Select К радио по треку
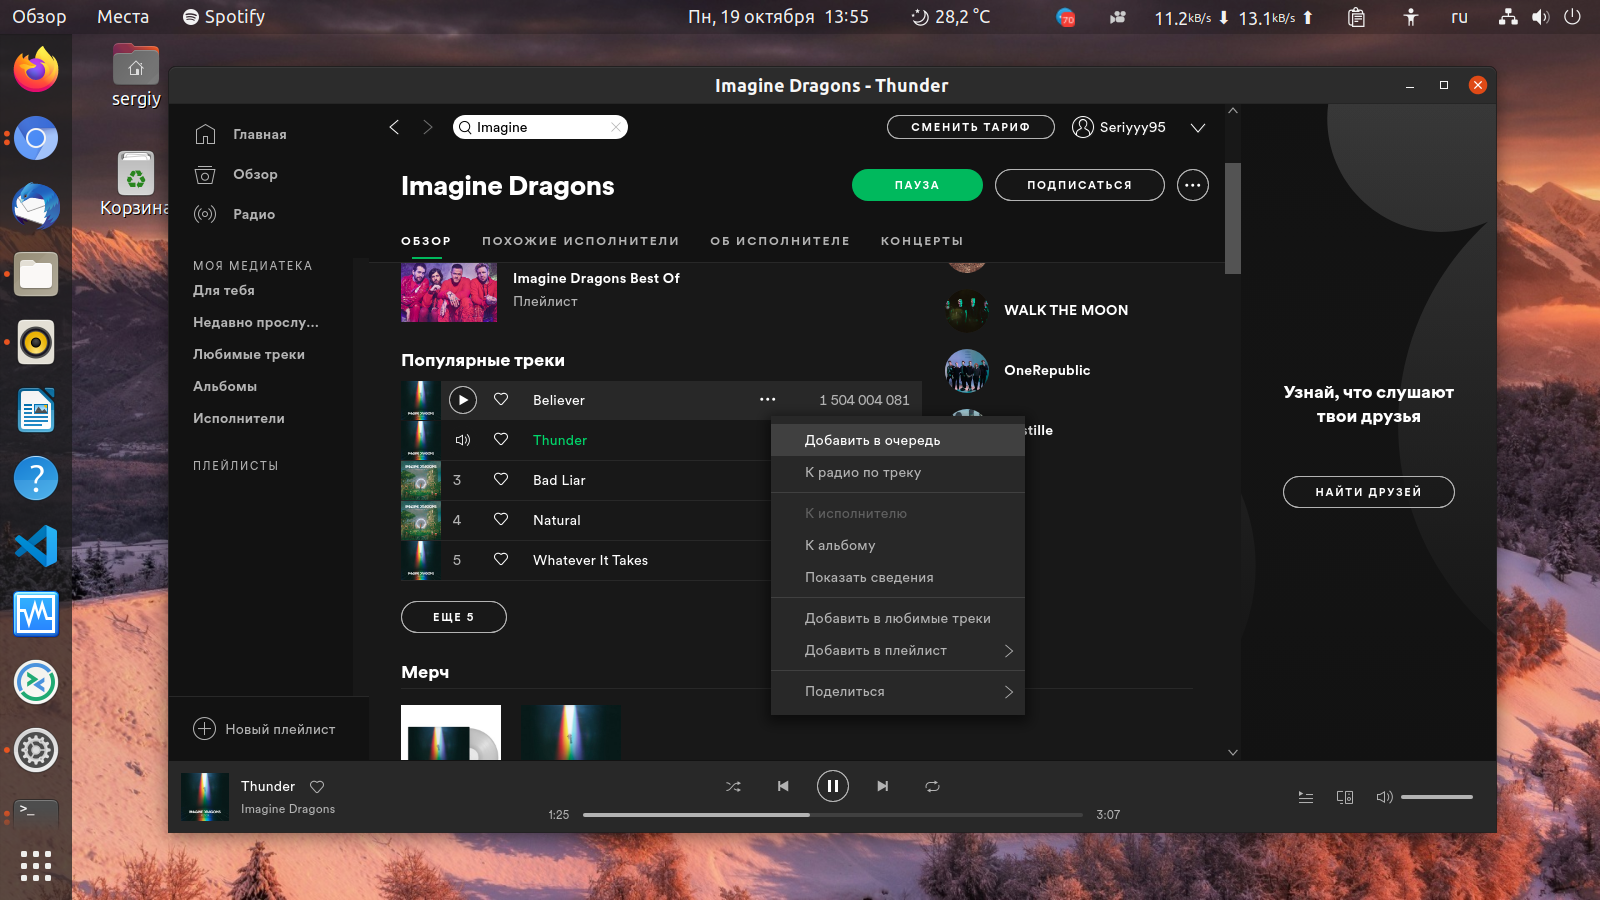This screenshot has height=900, width=1600. pos(898,472)
